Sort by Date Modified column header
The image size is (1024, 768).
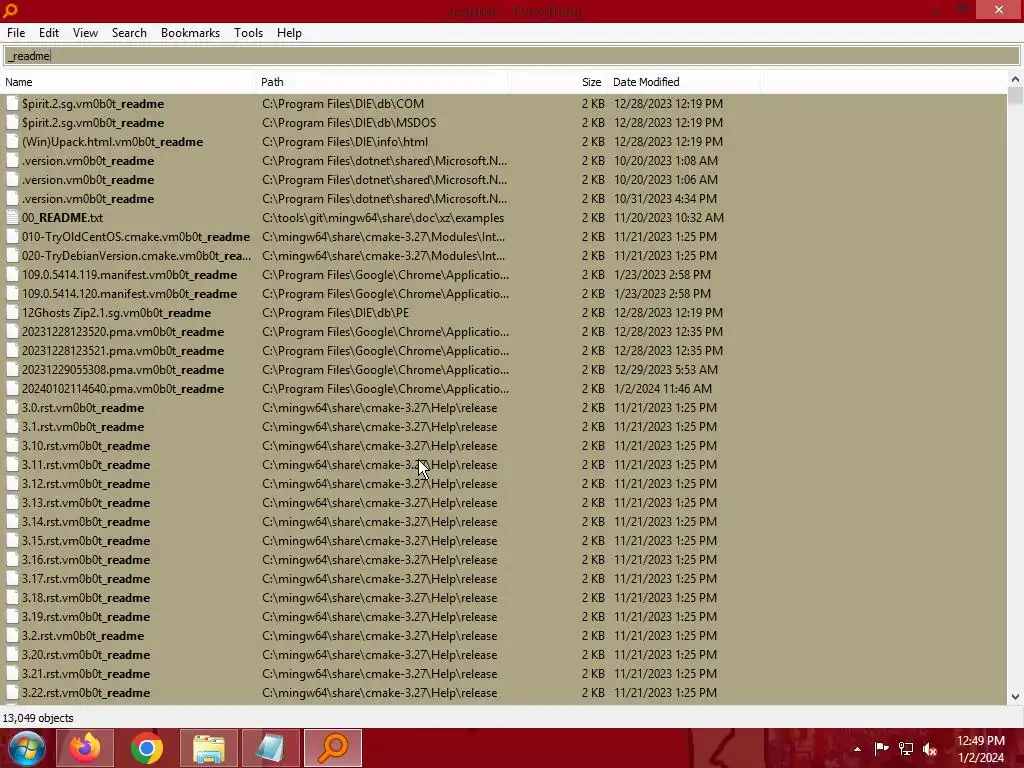pos(684,82)
